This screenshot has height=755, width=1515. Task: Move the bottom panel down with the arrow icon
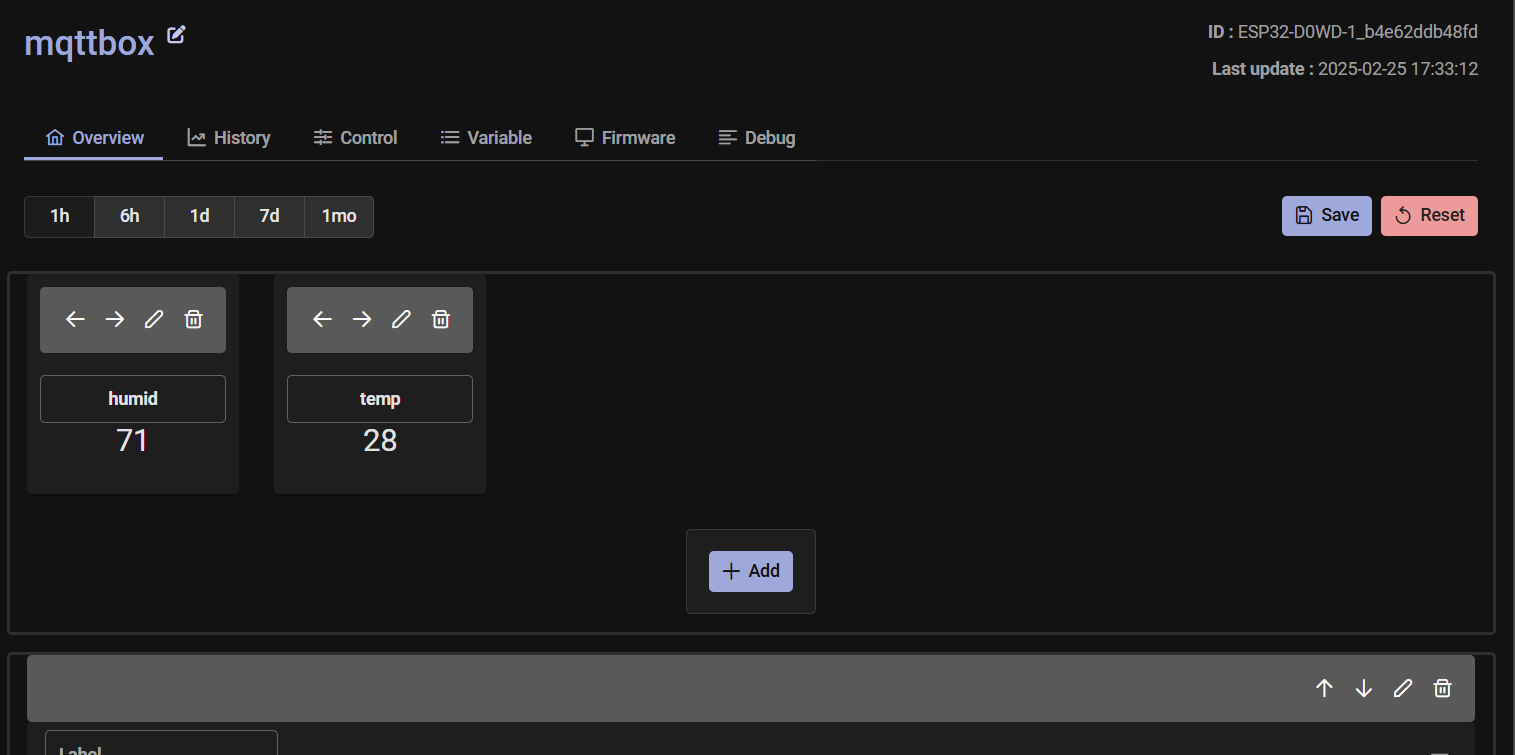point(1363,688)
